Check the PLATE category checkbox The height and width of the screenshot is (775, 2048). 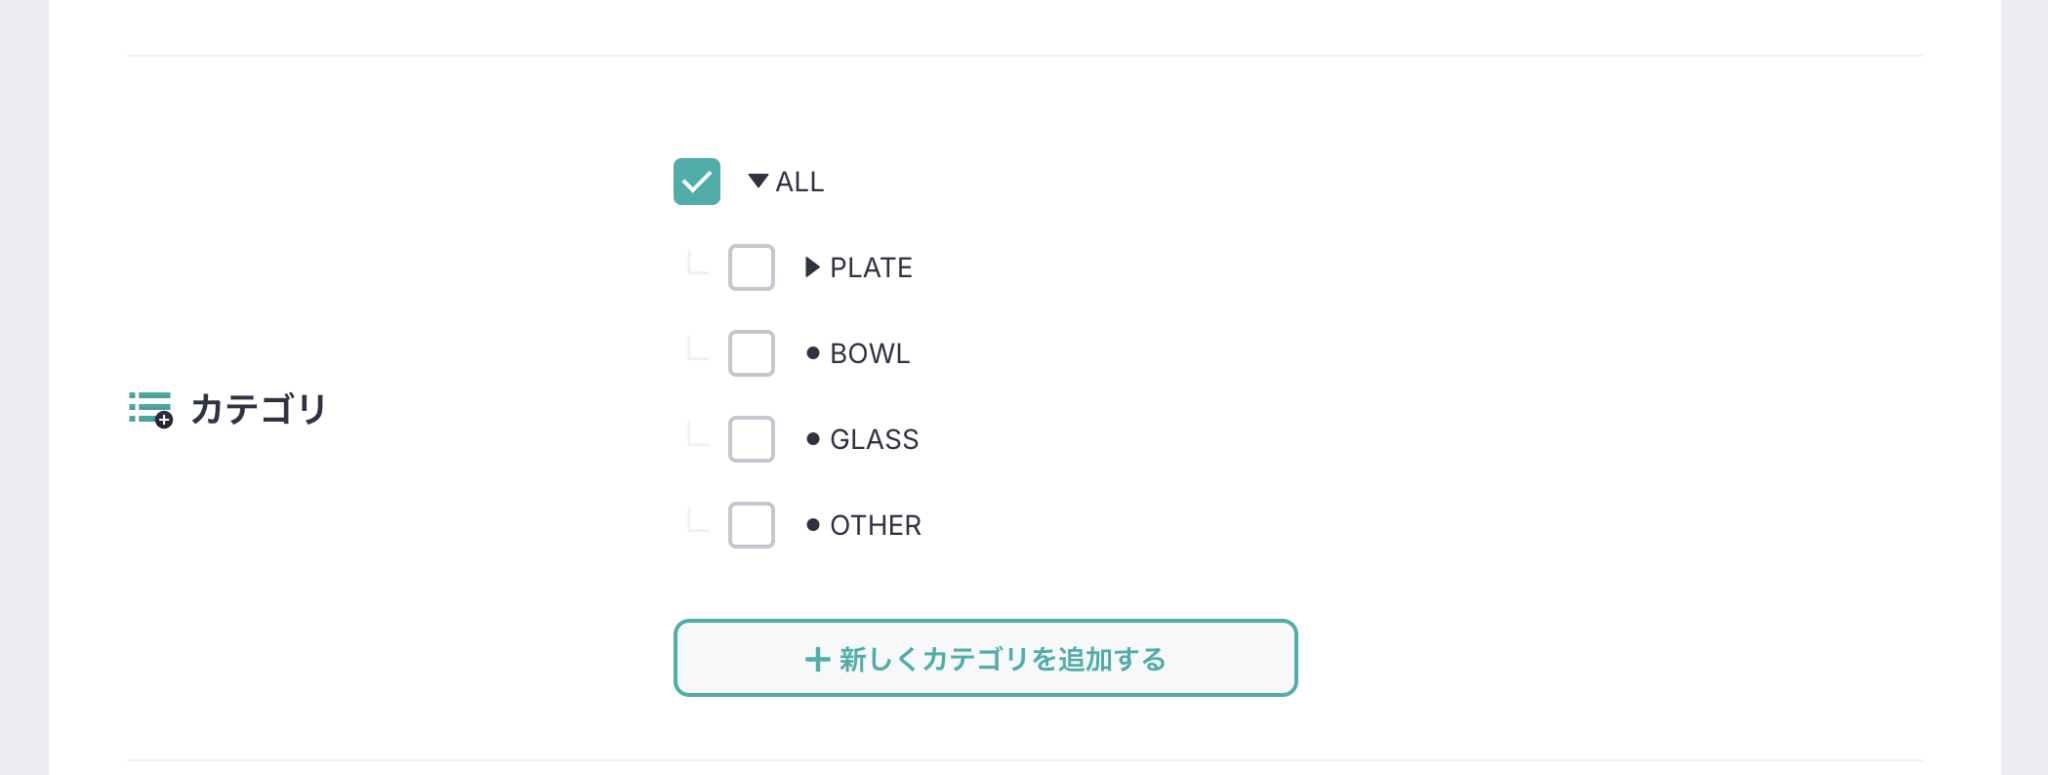[x=751, y=268]
